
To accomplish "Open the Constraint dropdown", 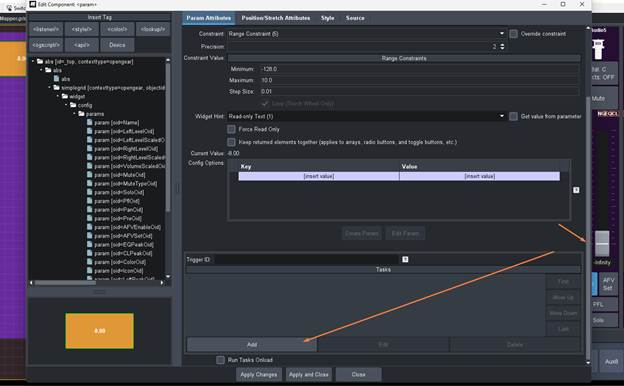I will coord(366,34).
